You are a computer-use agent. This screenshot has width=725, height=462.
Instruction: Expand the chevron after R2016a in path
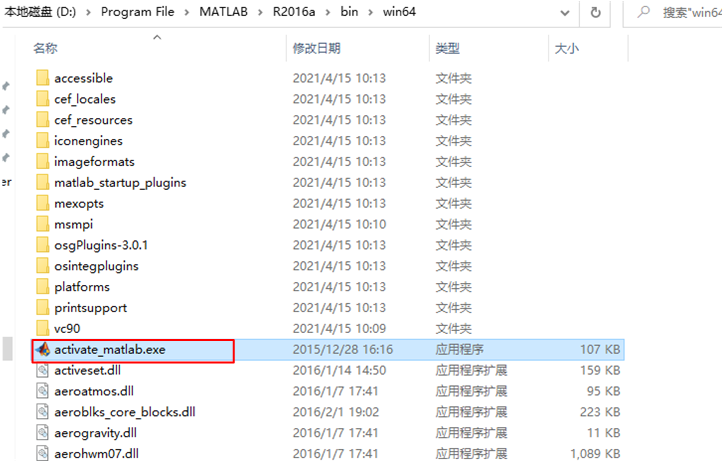327,12
